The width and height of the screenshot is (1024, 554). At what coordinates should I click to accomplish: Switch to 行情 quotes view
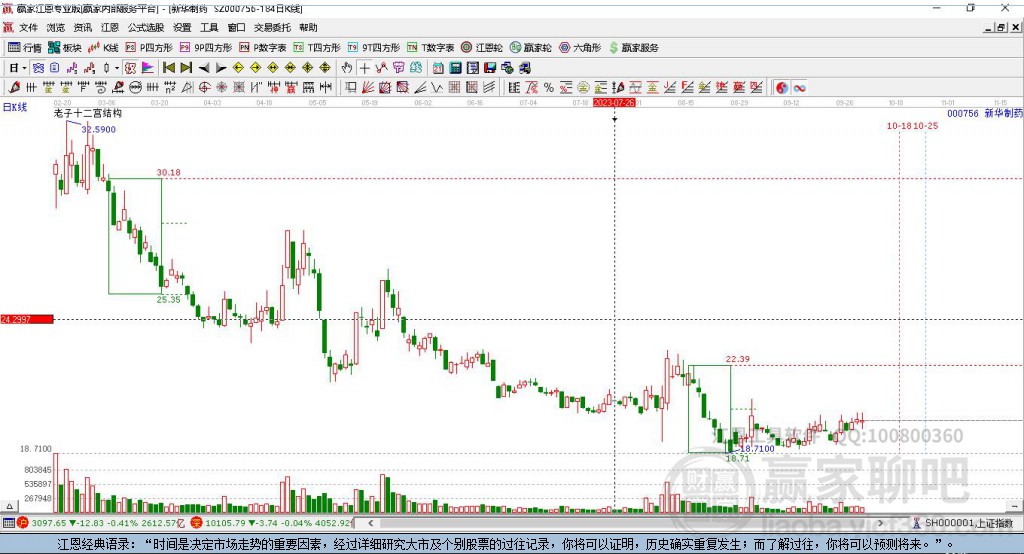click(x=25, y=48)
